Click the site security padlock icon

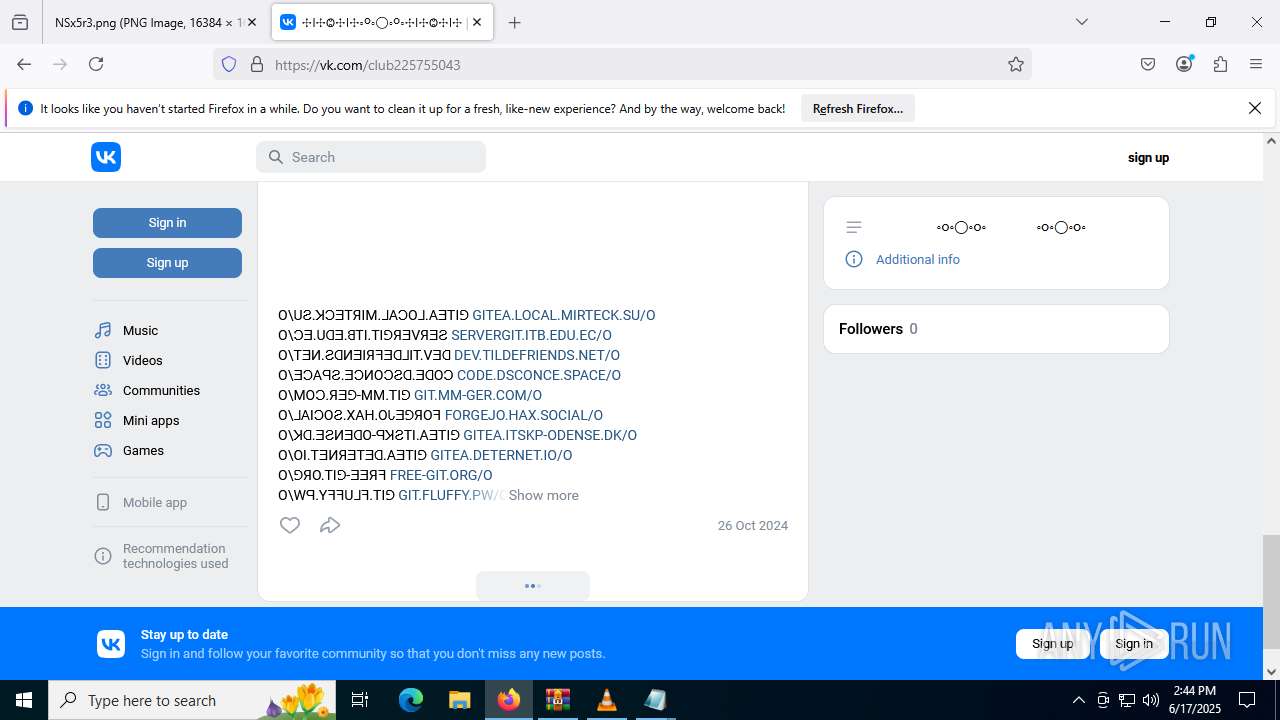(257, 64)
